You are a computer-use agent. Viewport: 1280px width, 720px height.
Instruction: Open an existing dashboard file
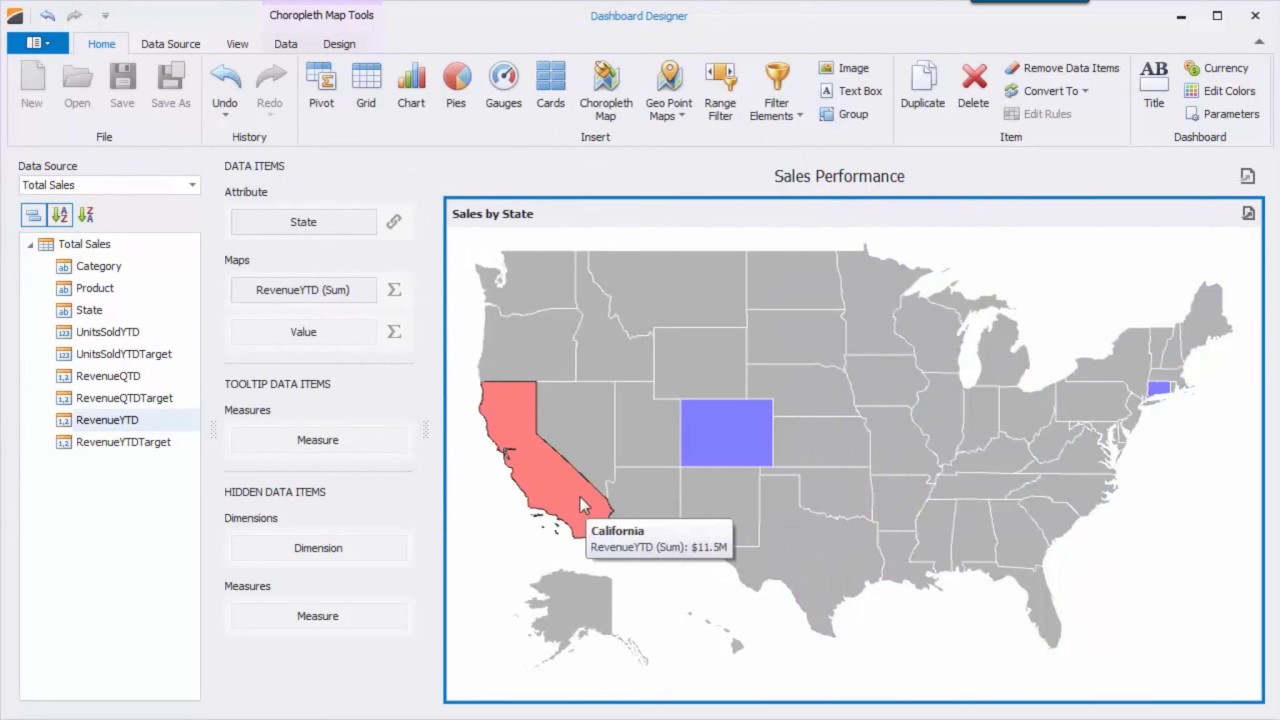click(77, 85)
